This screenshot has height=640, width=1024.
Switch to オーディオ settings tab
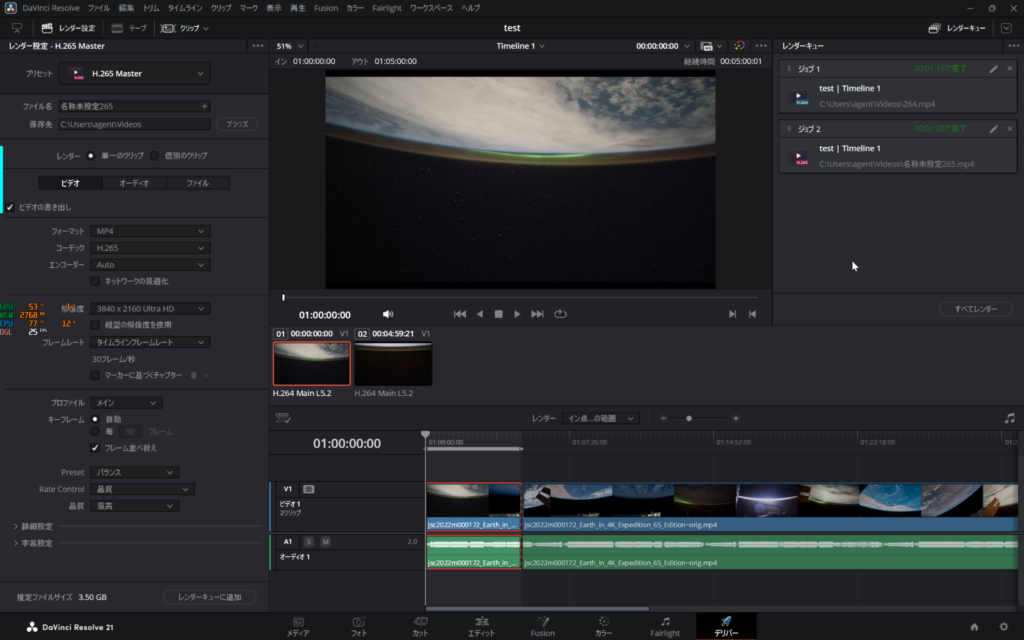(134, 184)
